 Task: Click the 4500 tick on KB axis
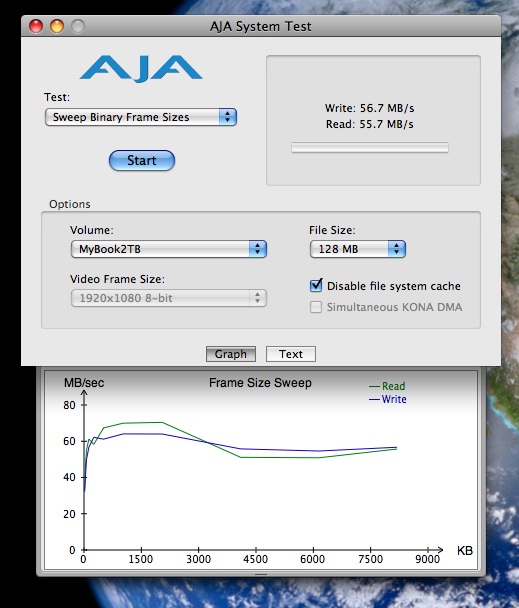[x=255, y=560]
